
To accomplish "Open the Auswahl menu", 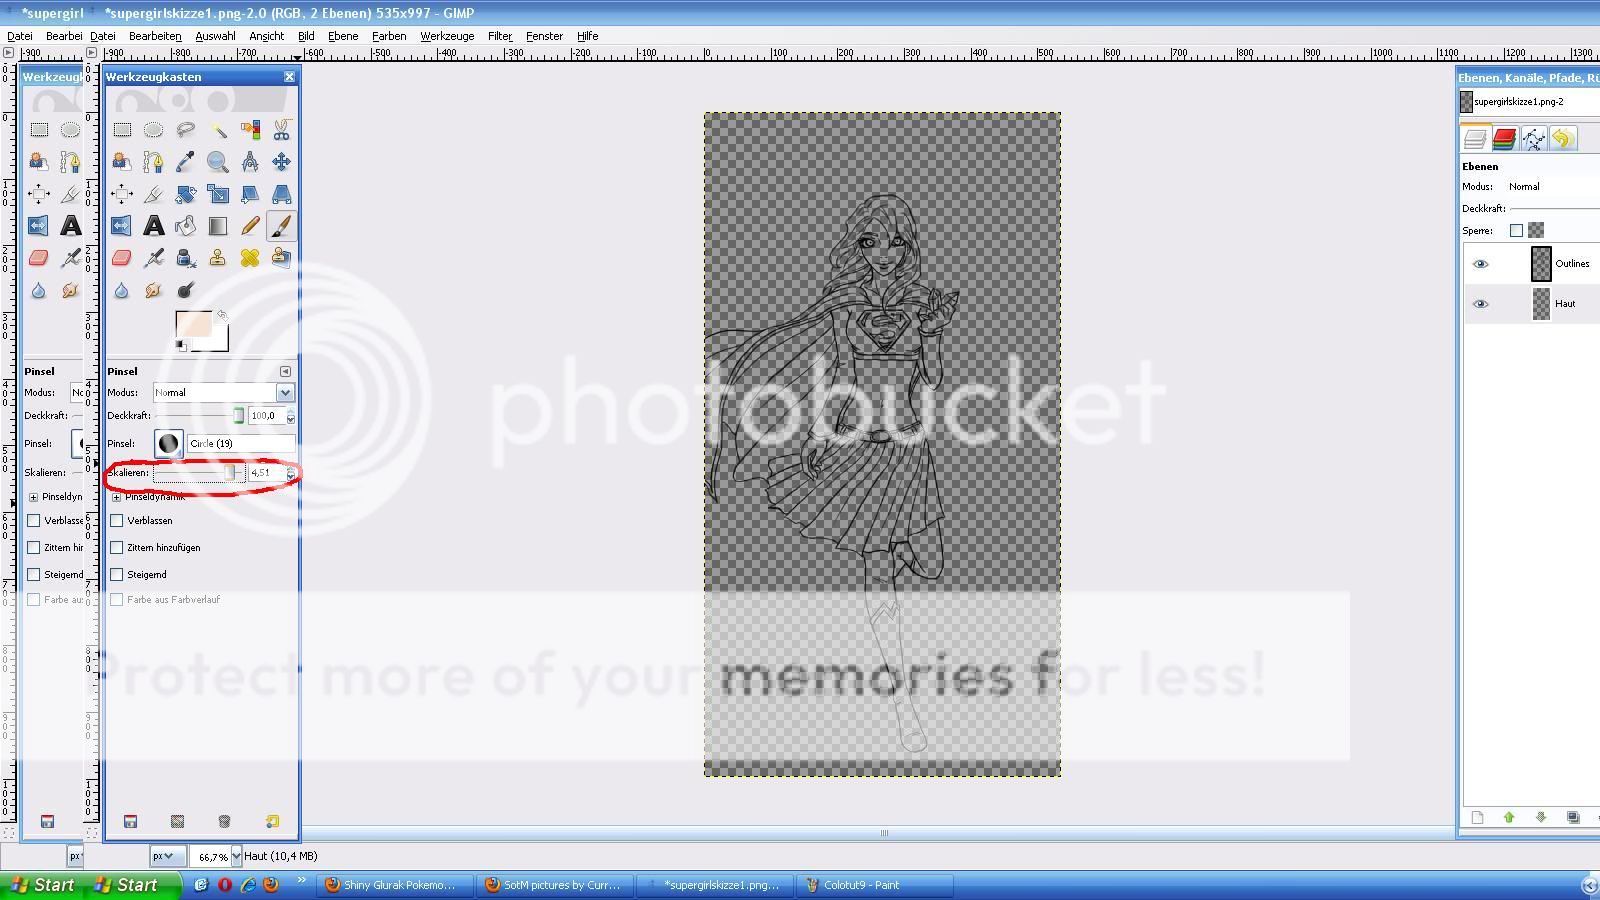I will click(x=215, y=36).
